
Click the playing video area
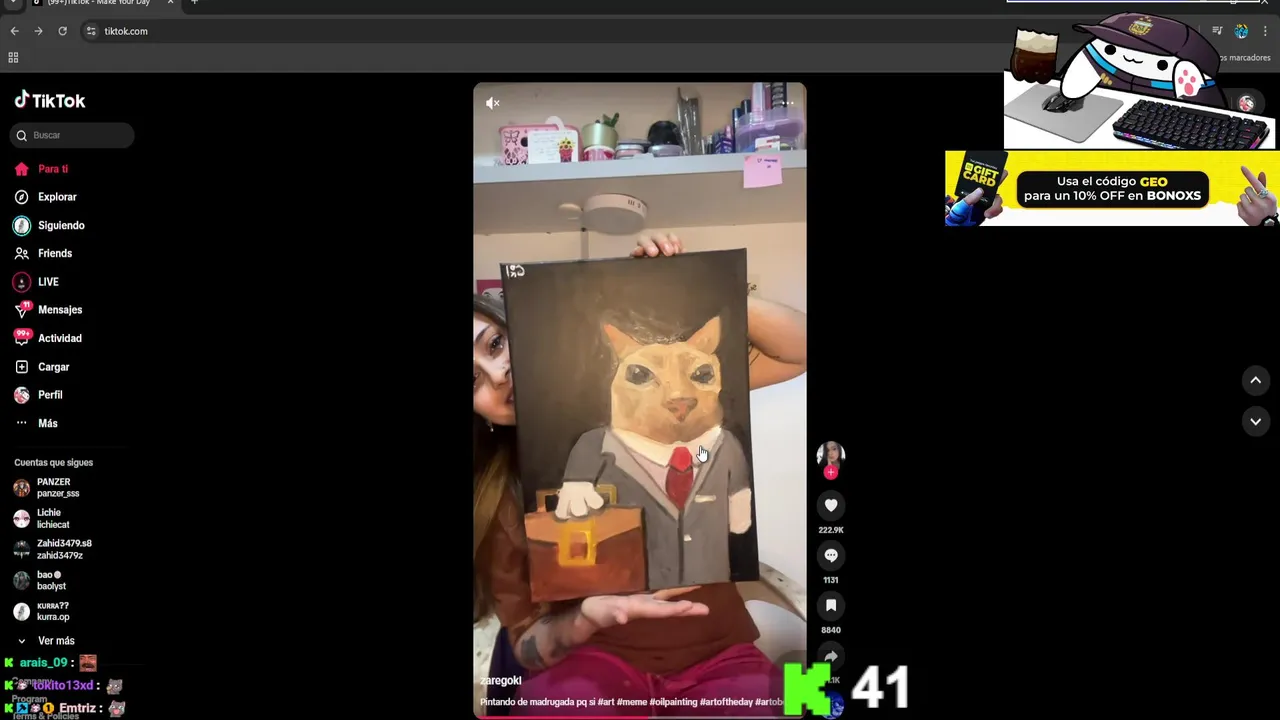640,400
